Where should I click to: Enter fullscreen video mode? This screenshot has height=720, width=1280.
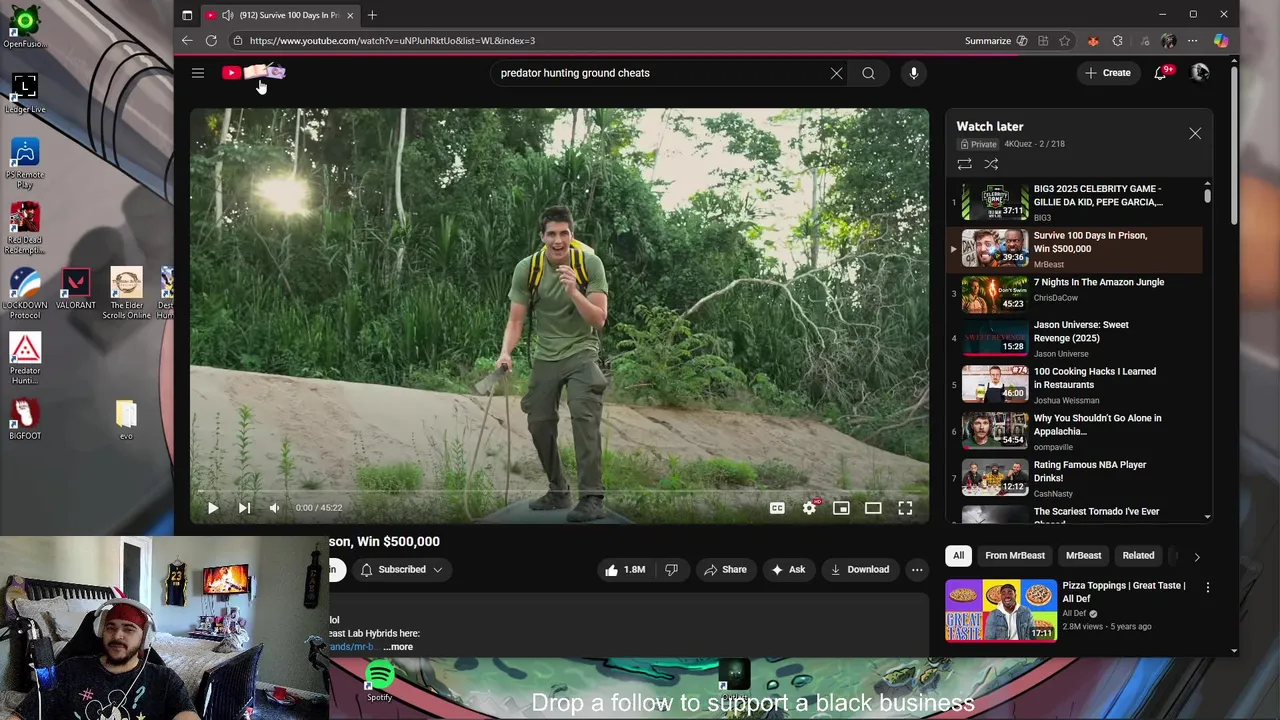click(x=905, y=508)
